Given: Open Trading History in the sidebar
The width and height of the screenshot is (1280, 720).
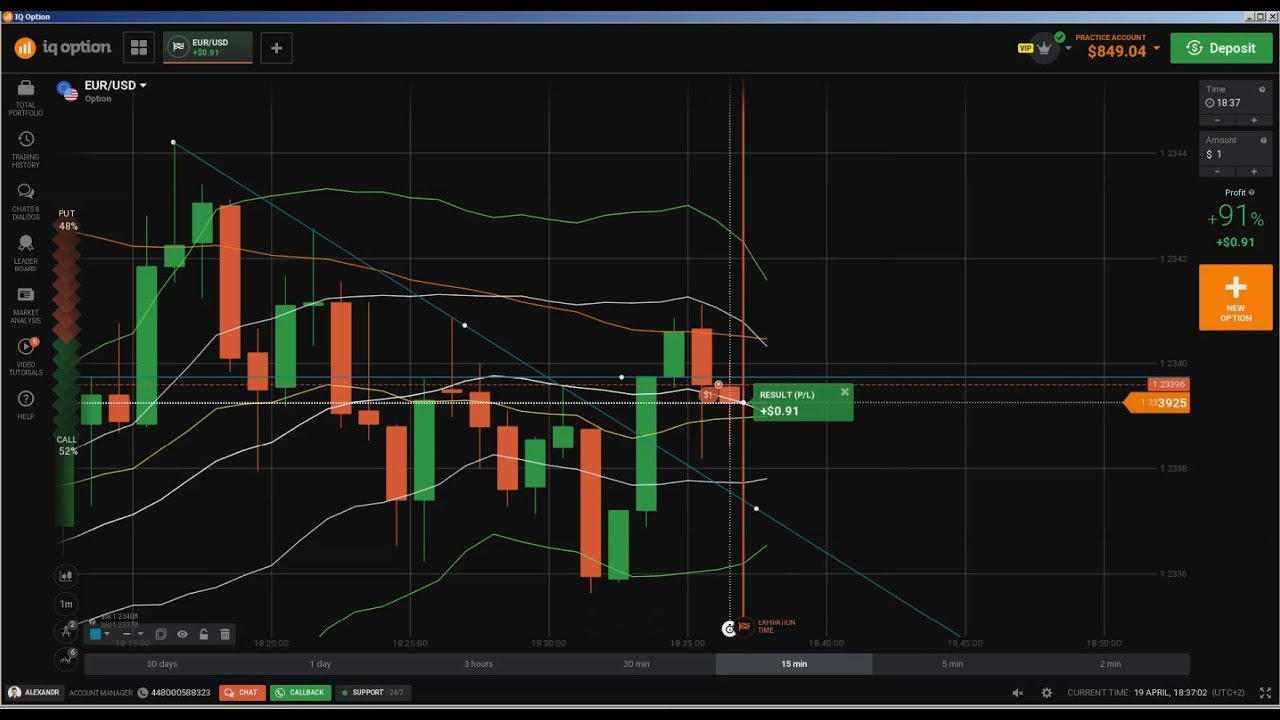Looking at the screenshot, I should 26,139.
